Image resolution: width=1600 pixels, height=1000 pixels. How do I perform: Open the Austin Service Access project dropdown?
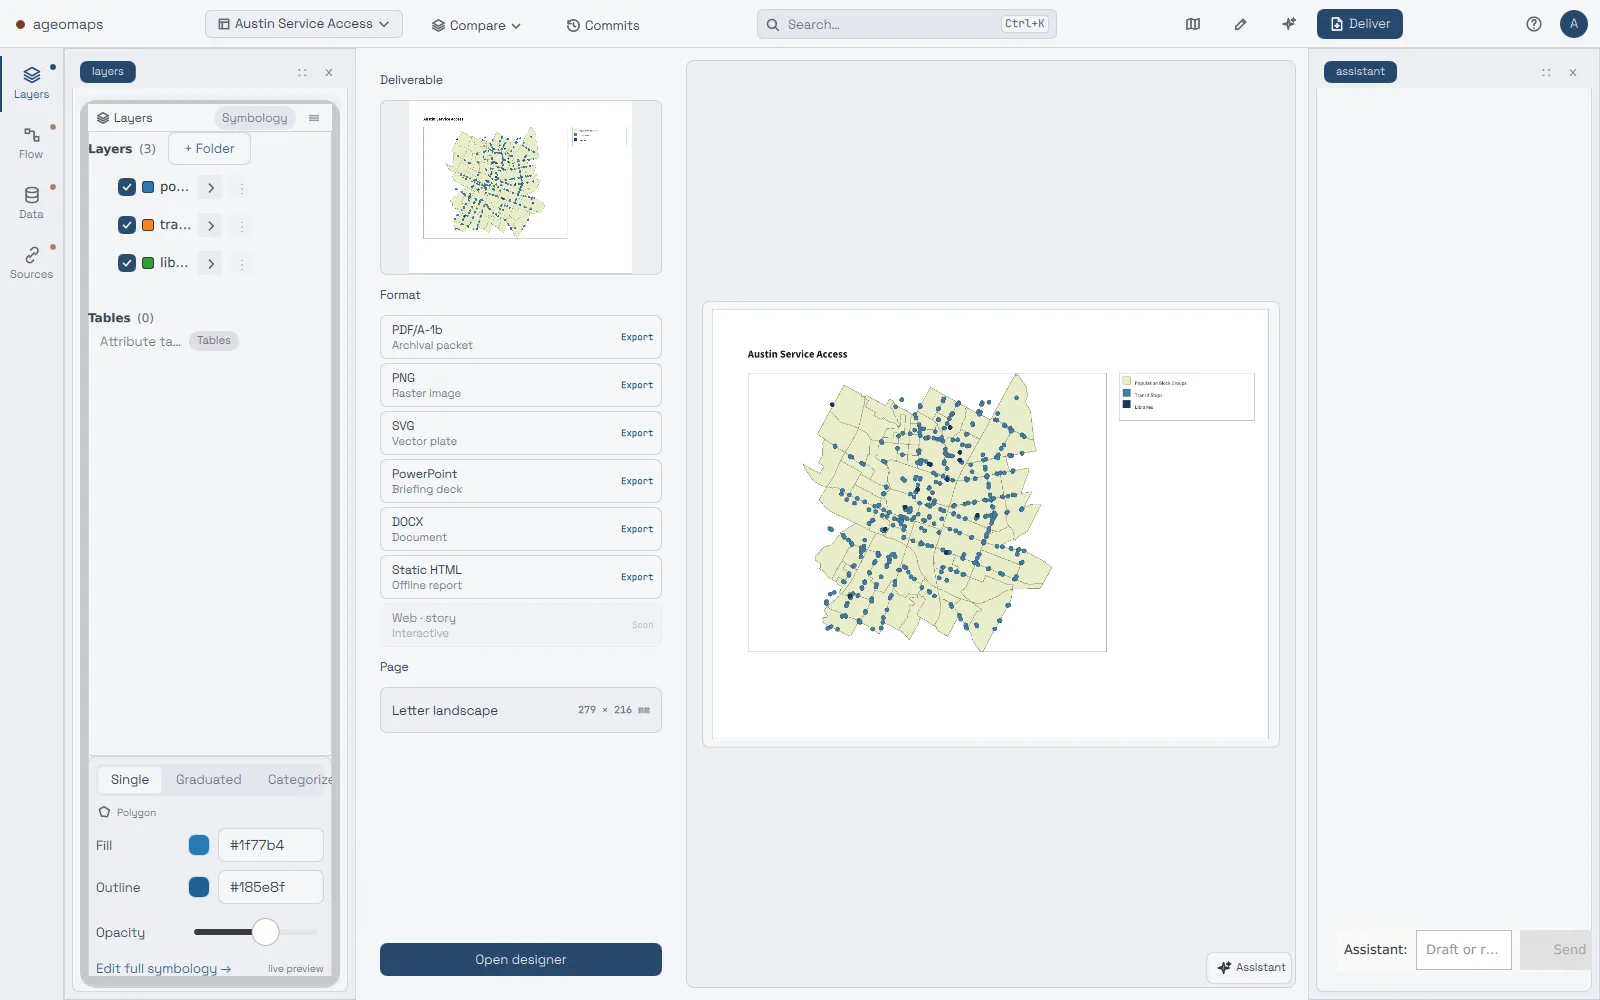coord(304,24)
